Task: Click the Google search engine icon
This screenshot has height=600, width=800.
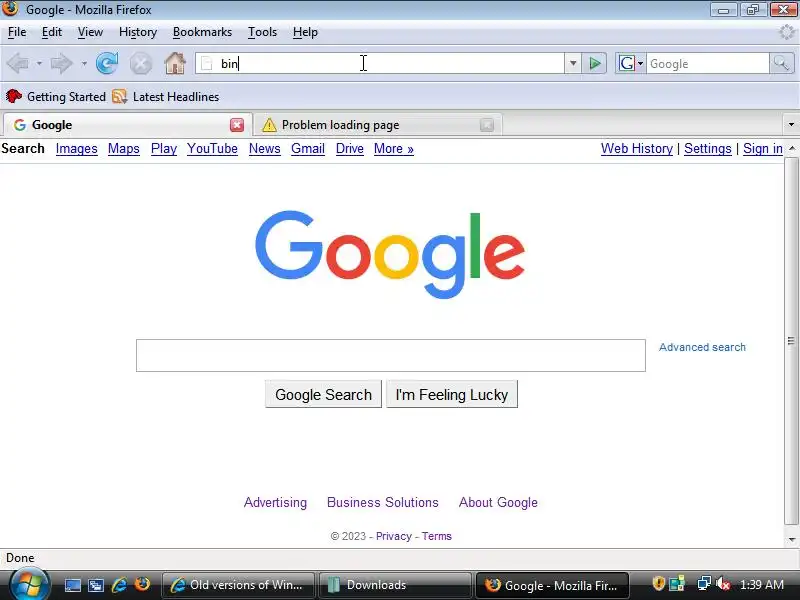Action: (x=627, y=64)
